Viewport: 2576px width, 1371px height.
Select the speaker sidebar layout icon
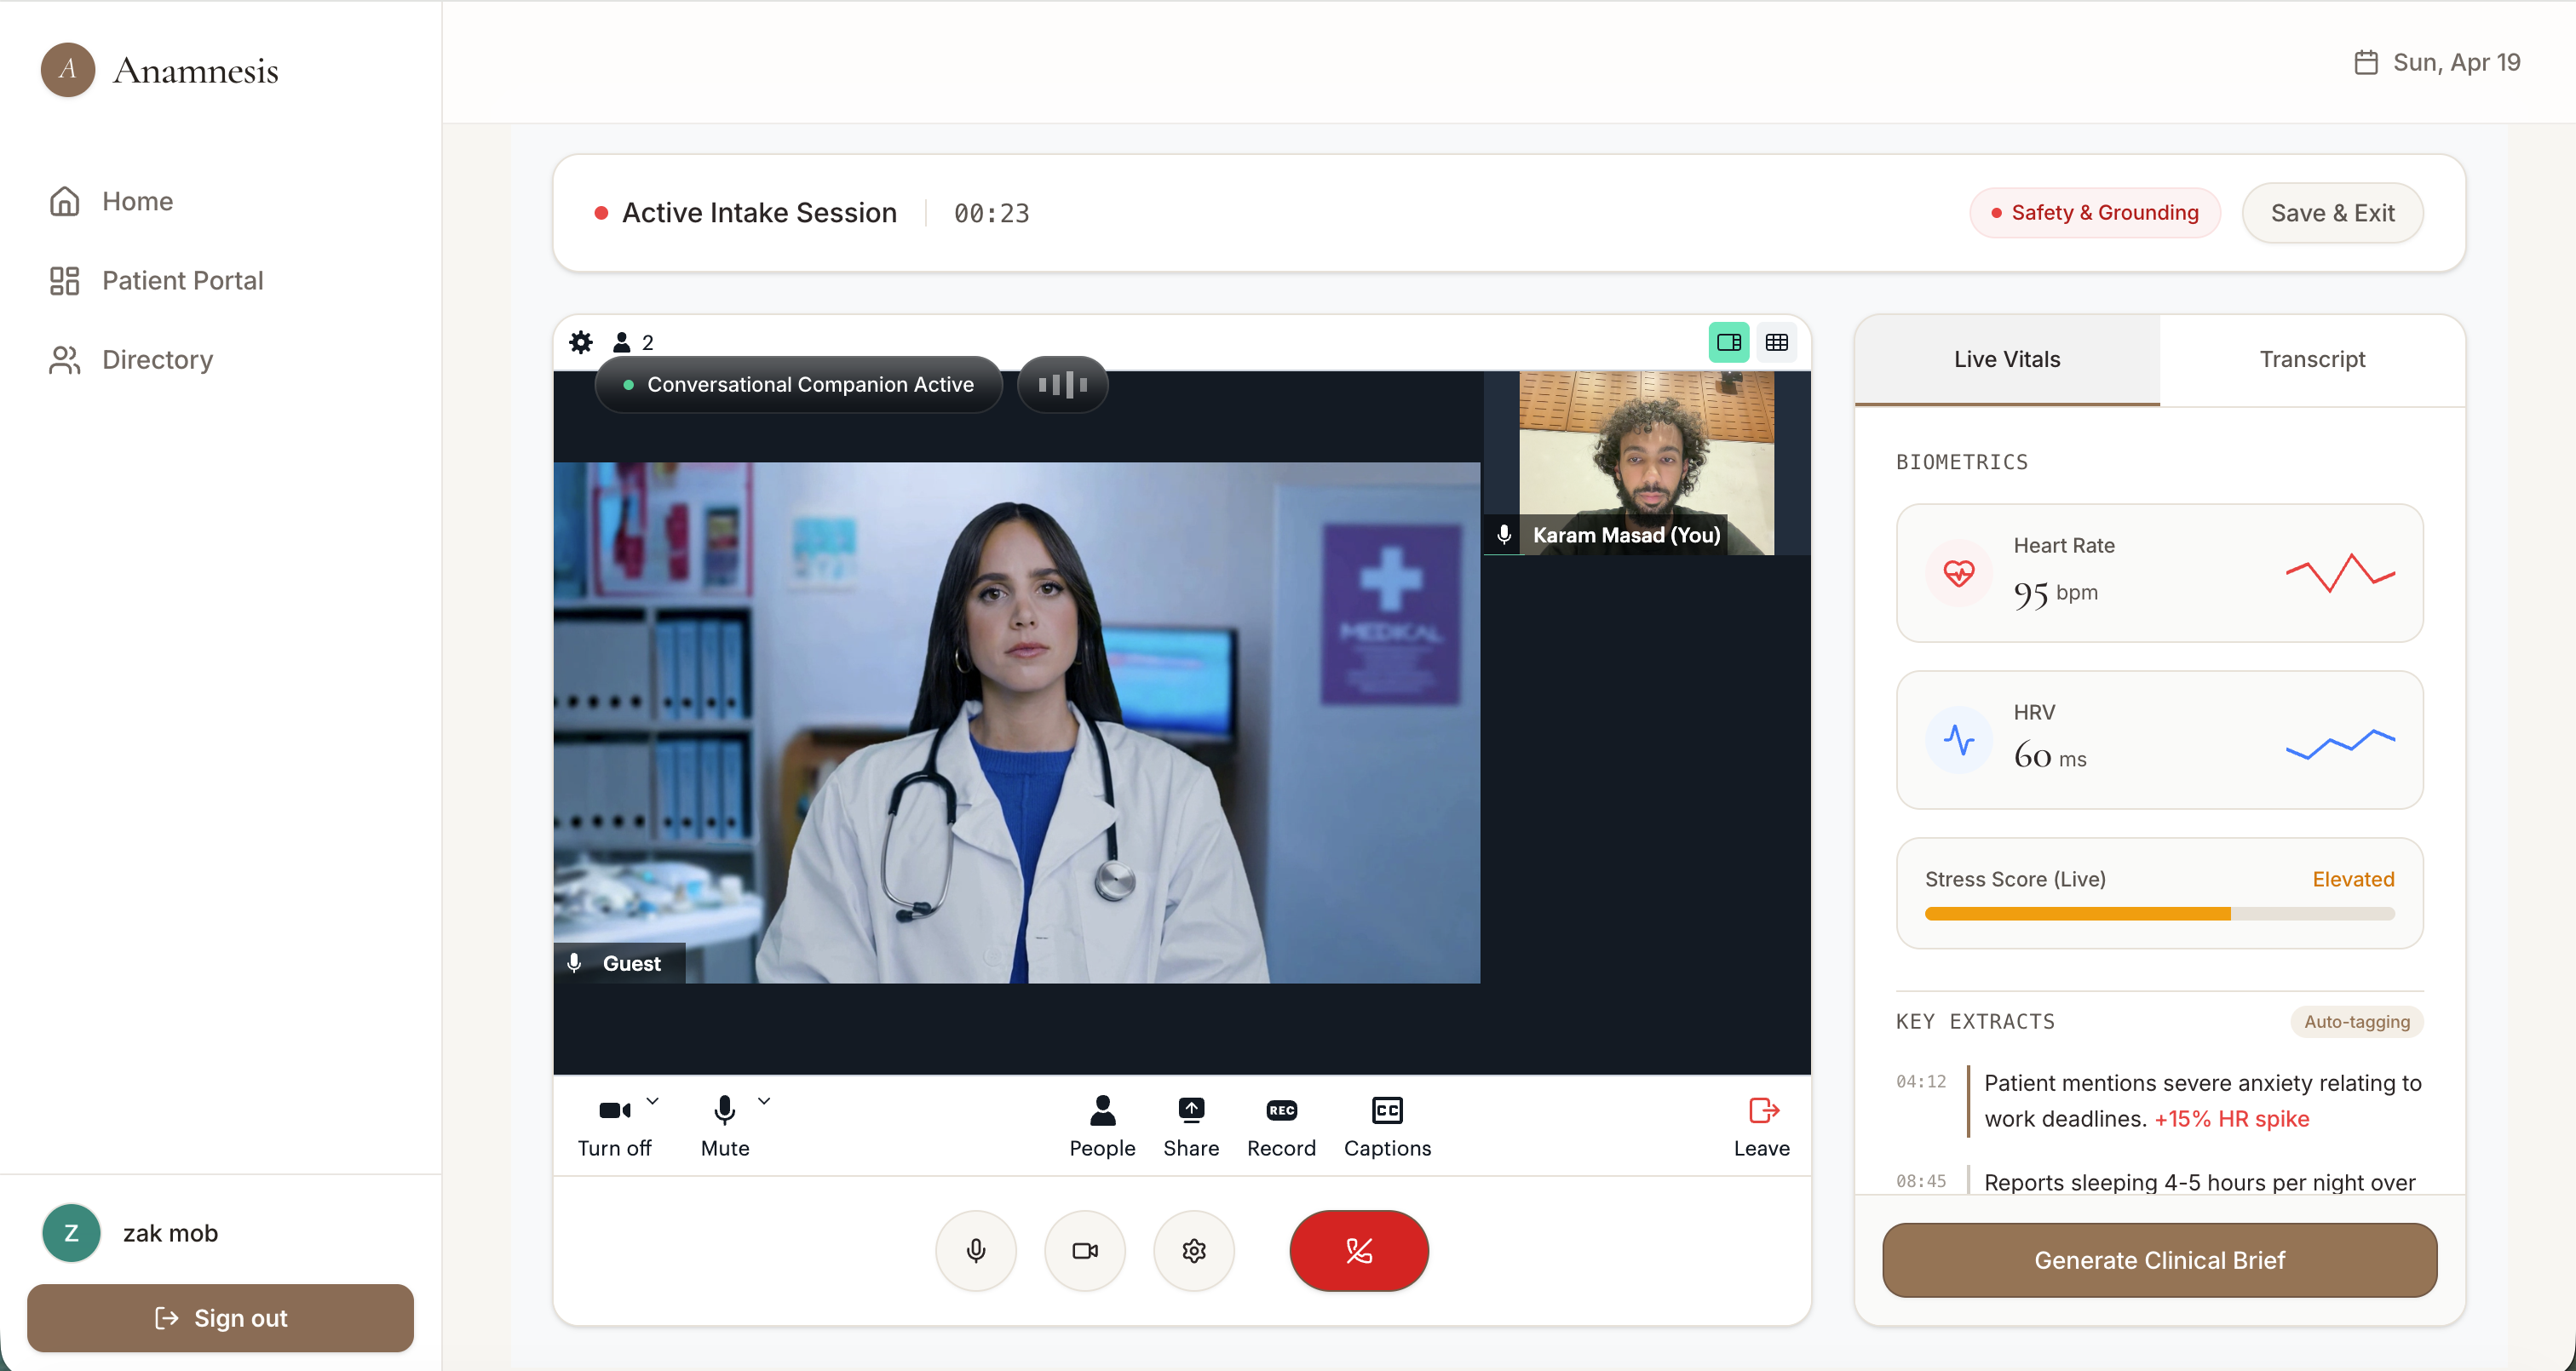pyautogui.click(x=1728, y=342)
